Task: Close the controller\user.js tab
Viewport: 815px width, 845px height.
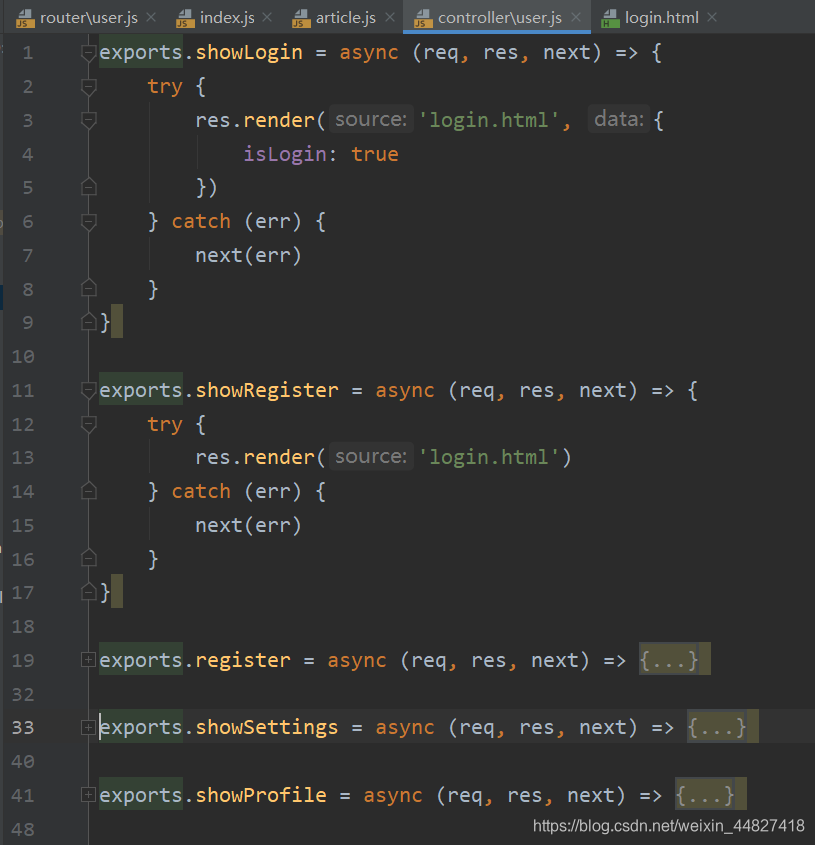Action: pos(576,17)
